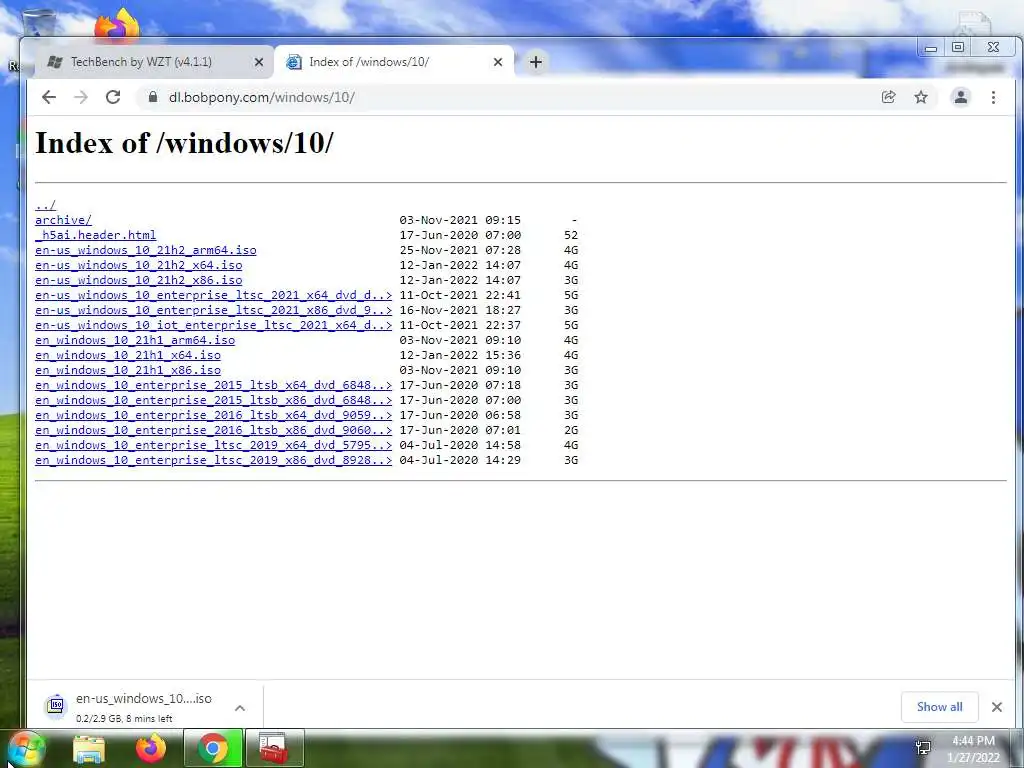Click iot enterprise ltsc 2021 x64 link
This screenshot has height=768, width=1024.
[x=214, y=325]
